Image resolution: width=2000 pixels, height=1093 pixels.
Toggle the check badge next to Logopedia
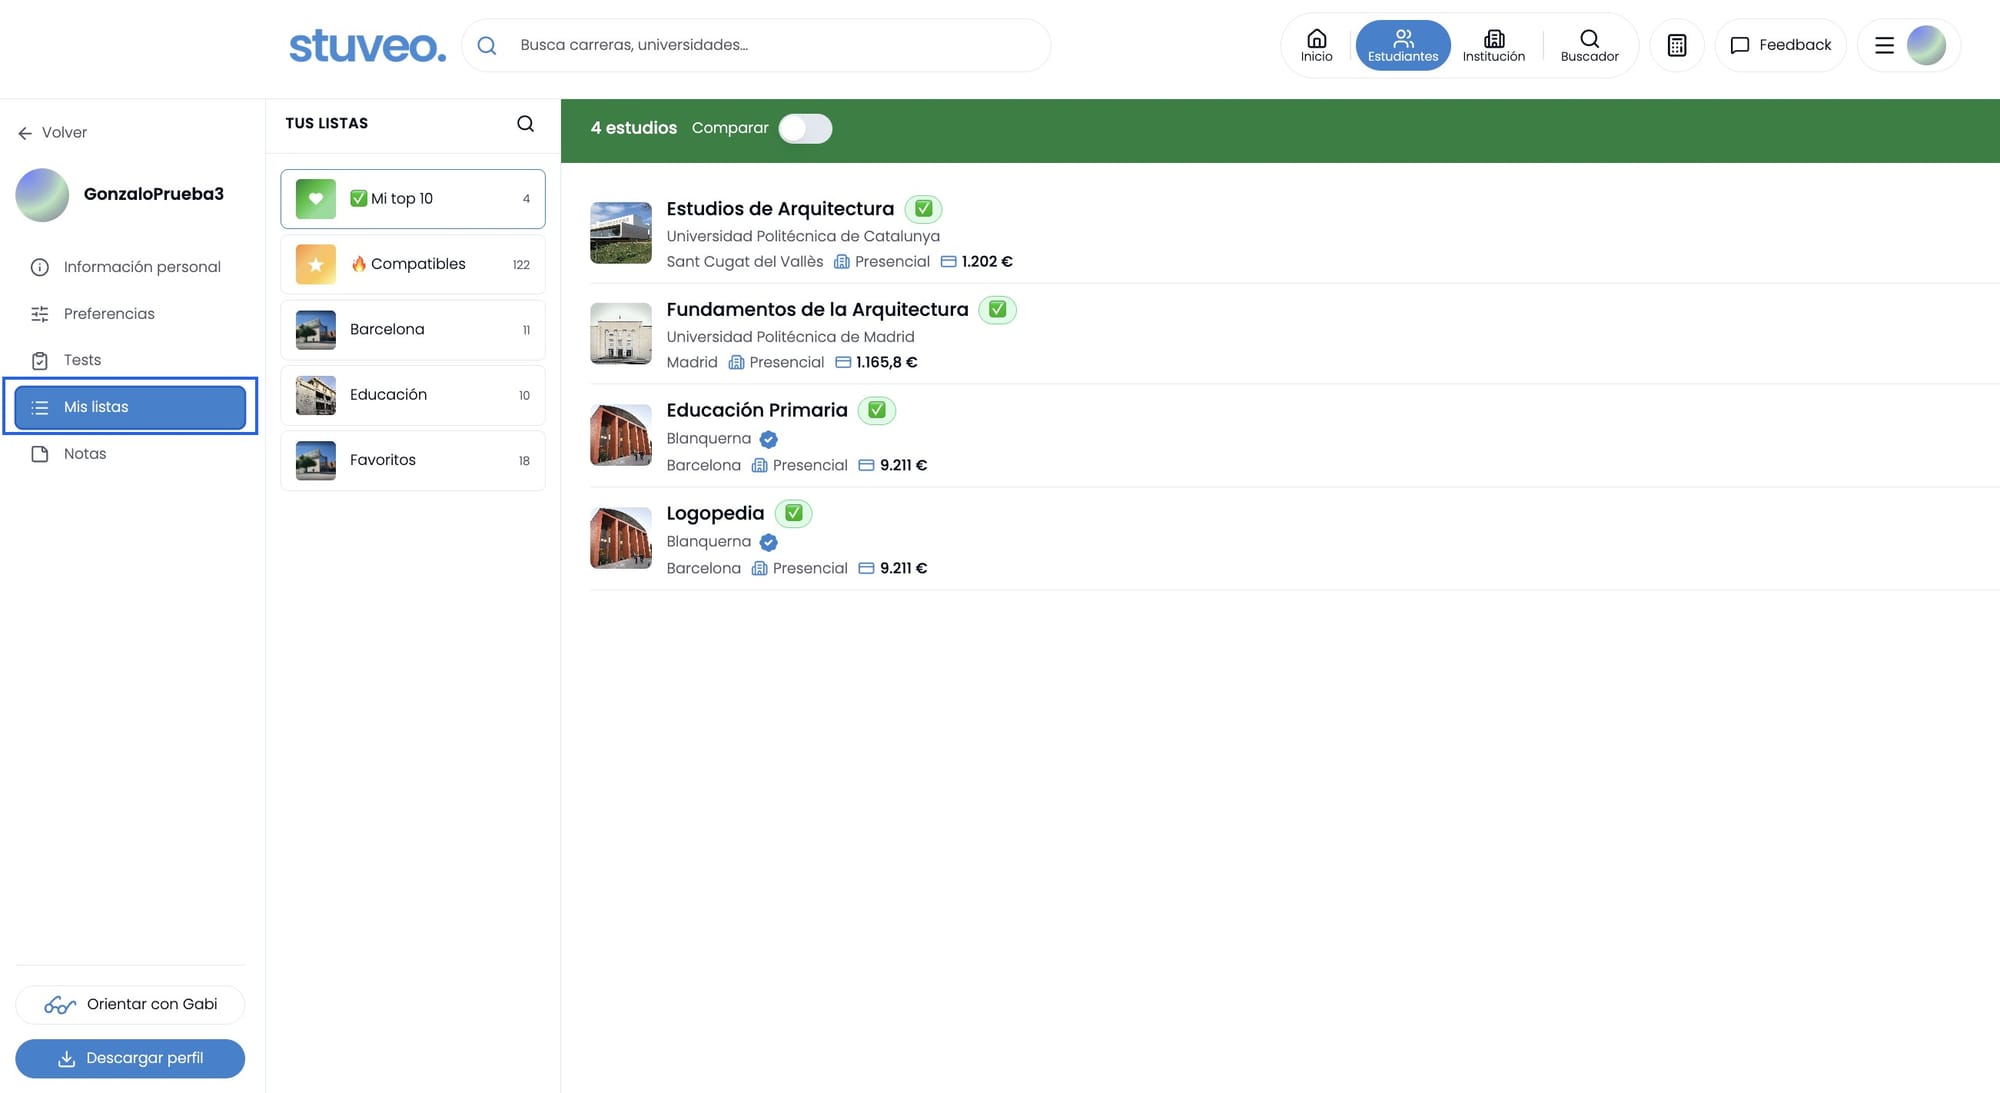pyautogui.click(x=794, y=513)
